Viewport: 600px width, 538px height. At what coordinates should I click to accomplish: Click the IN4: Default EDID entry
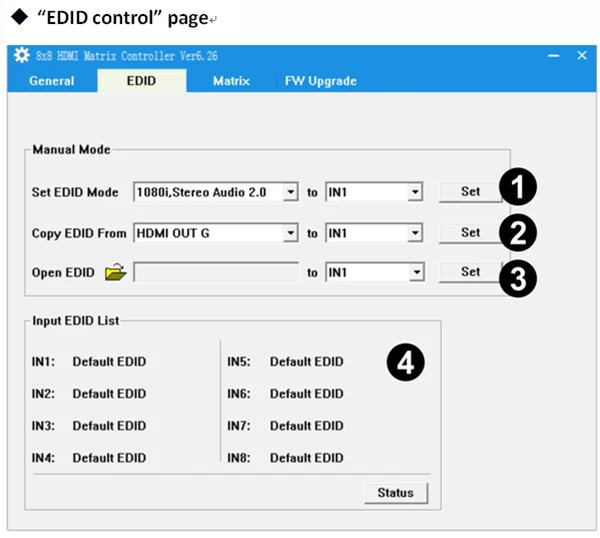89,458
